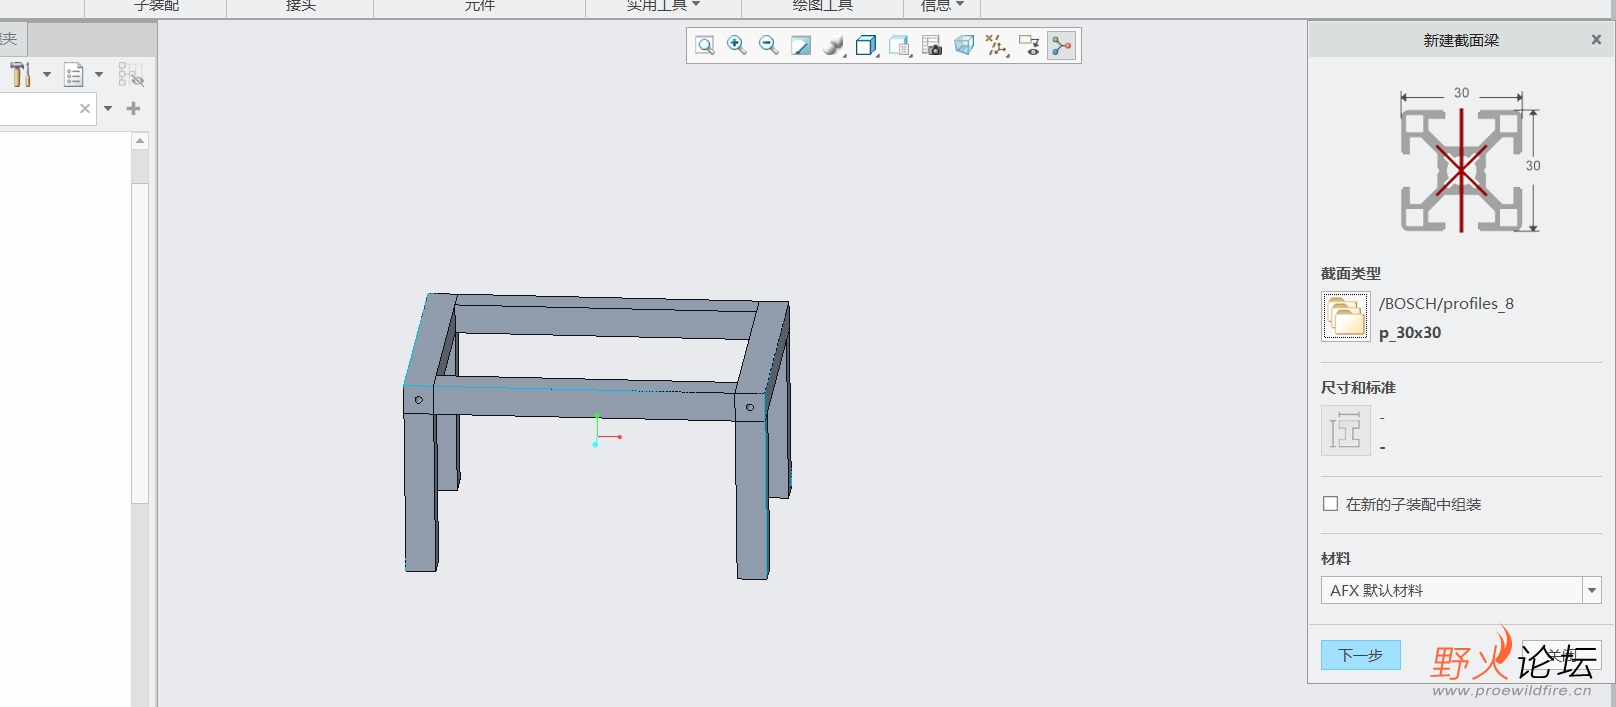
Task: Click the 30x30 profile section preview
Action: point(1461,168)
